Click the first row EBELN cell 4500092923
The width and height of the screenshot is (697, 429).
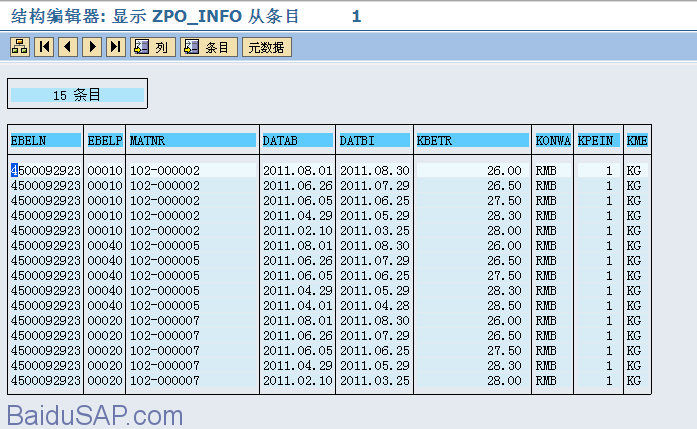pyautogui.click(x=46, y=171)
